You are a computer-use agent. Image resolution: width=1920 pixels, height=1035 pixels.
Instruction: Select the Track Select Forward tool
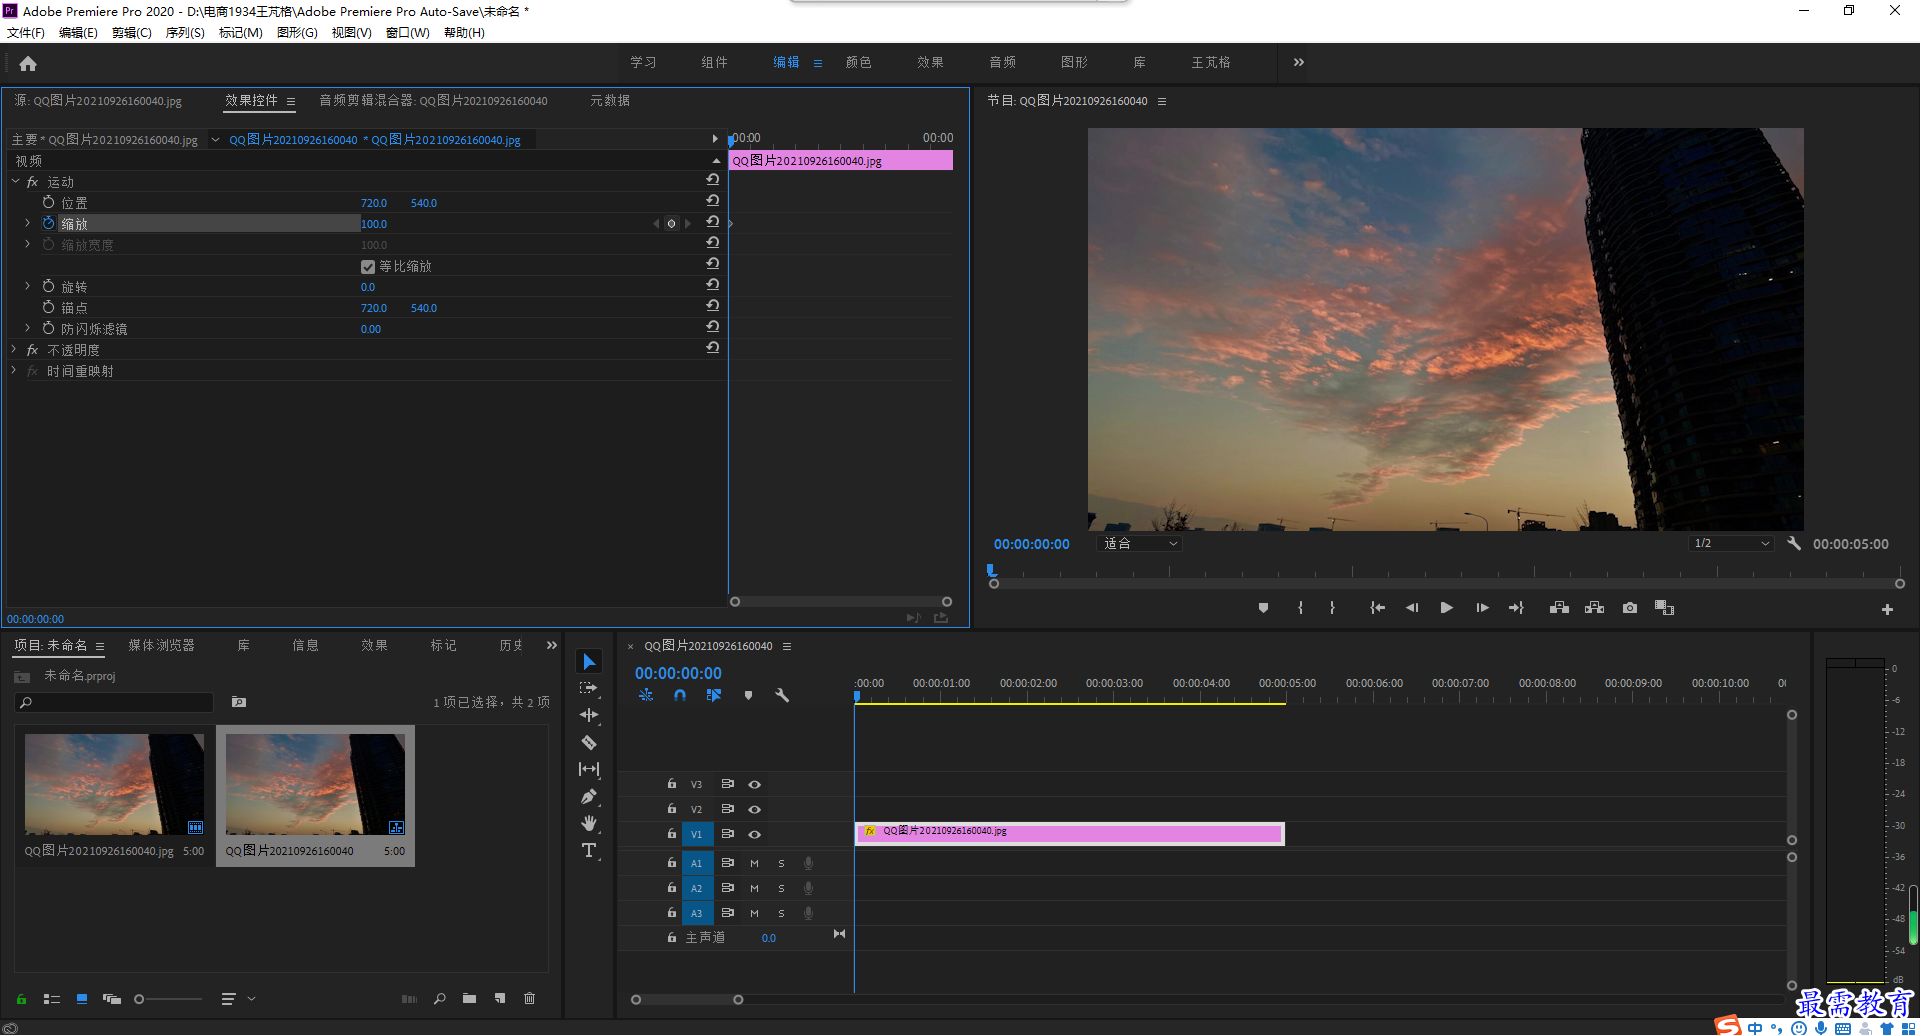click(x=589, y=688)
